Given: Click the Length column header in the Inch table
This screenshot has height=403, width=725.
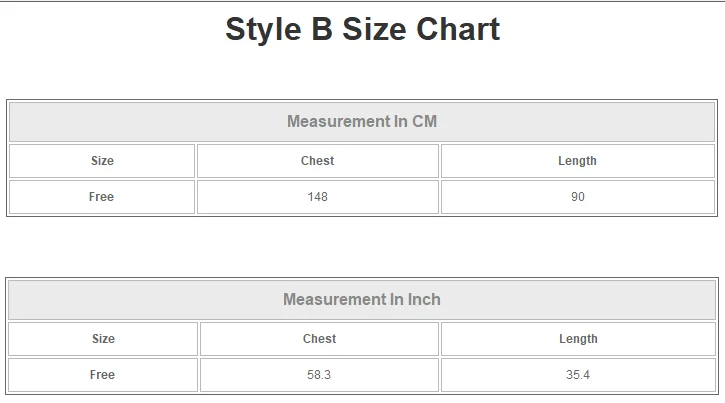Looking at the screenshot, I should 578,339.
